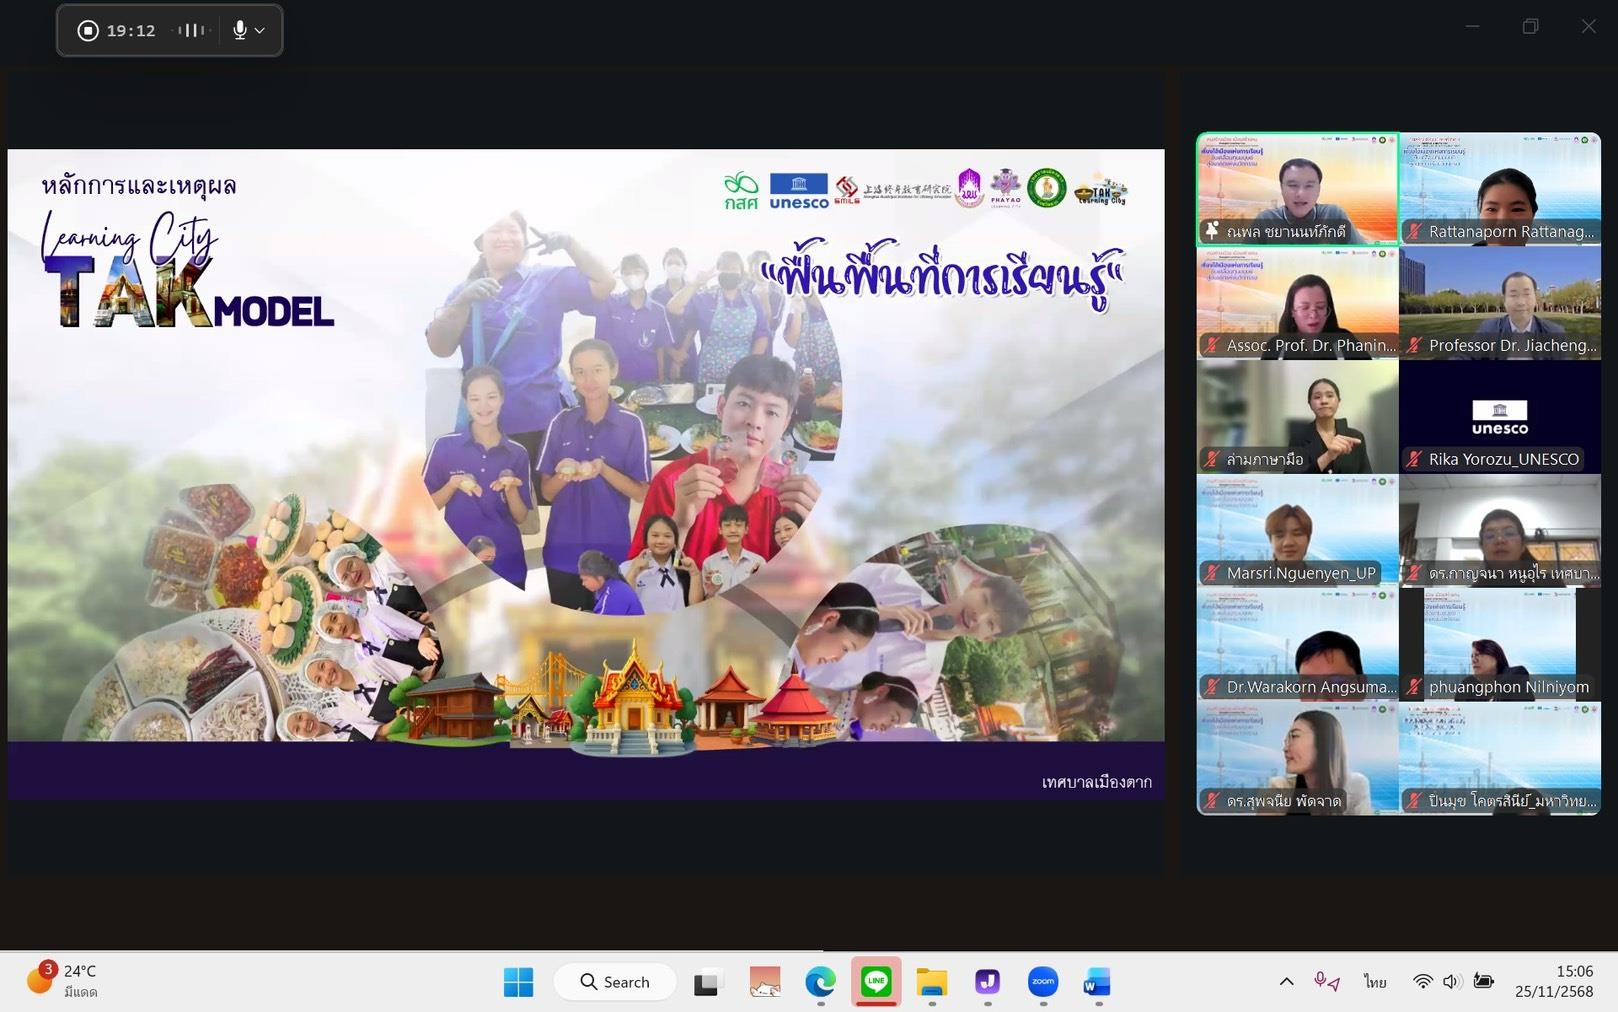Expand microphone options chevron in recorder bar
Screen dimensions: 1618x1012
tap(260, 31)
